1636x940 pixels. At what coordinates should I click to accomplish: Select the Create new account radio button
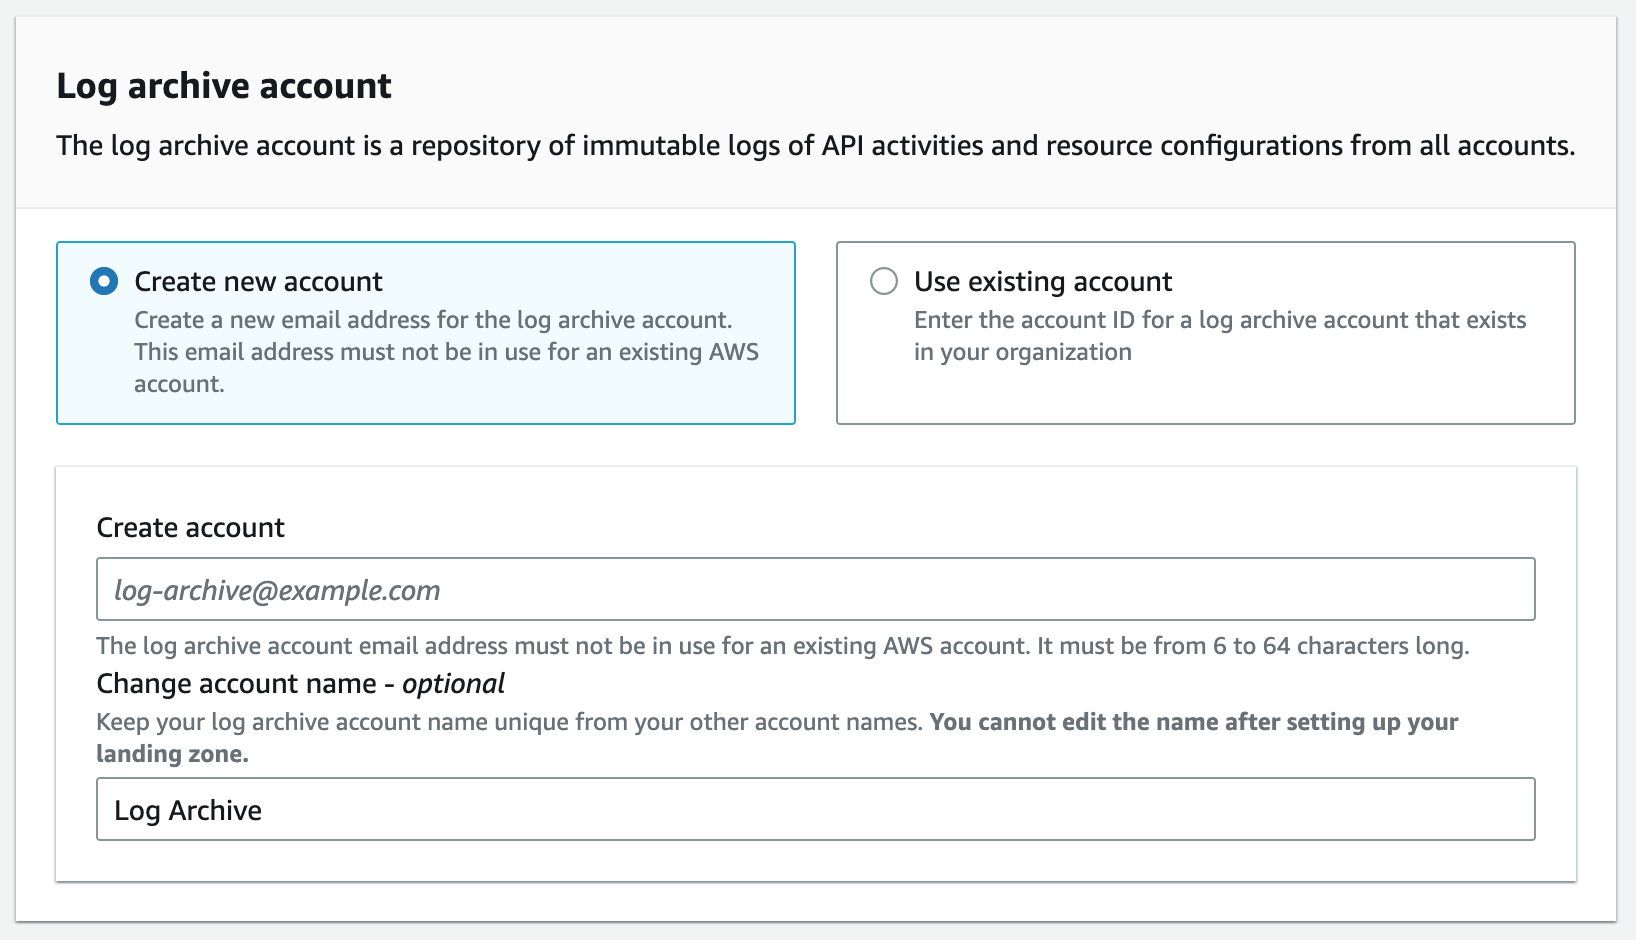pyautogui.click(x=104, y=282)
